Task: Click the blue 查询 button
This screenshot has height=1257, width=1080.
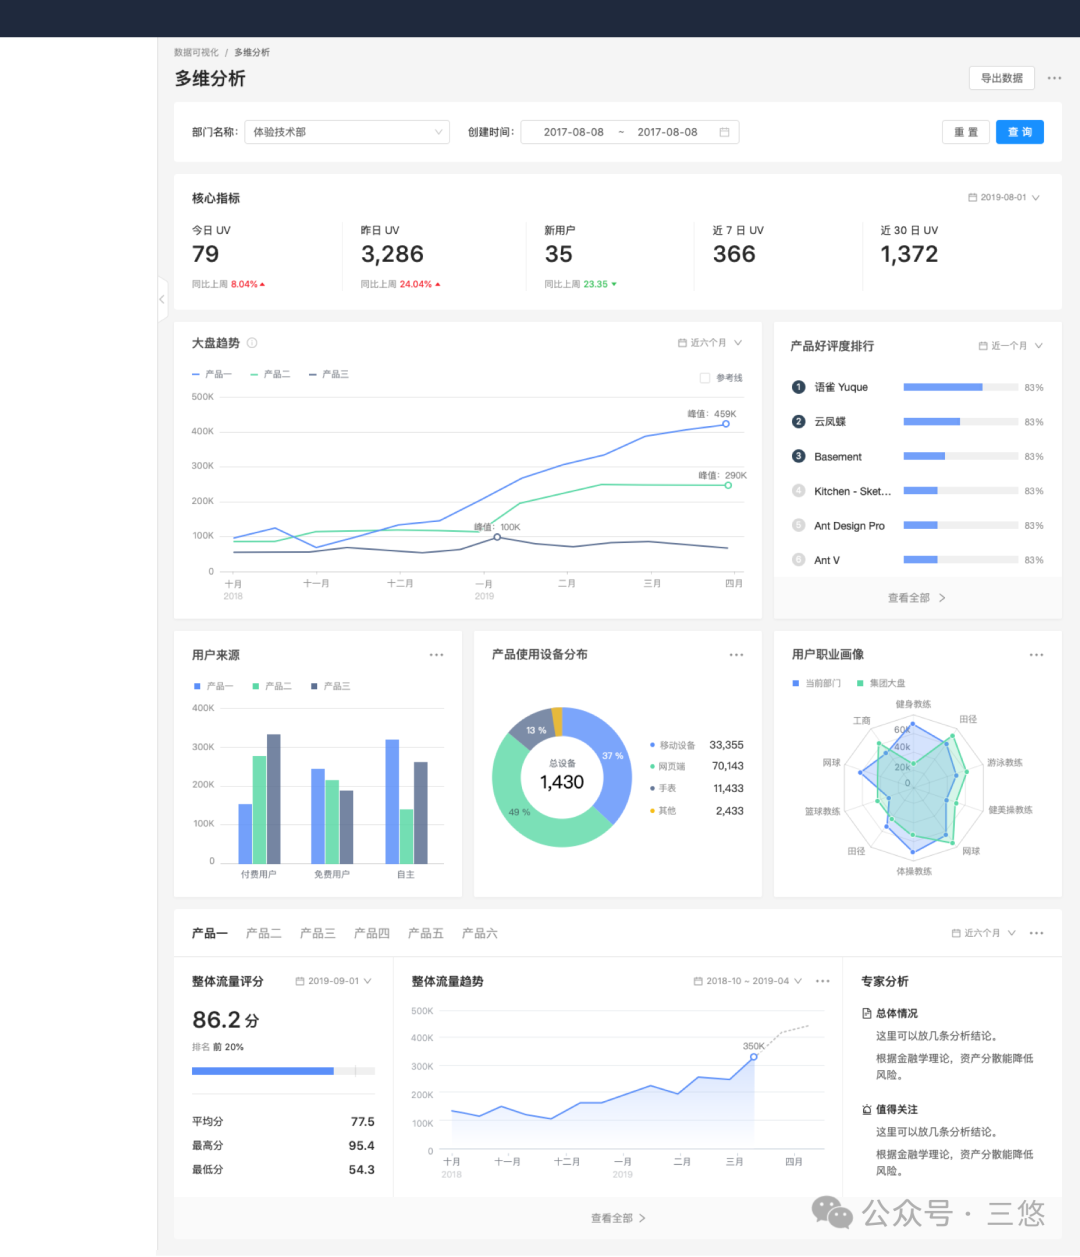Action: coord(1020,132)
